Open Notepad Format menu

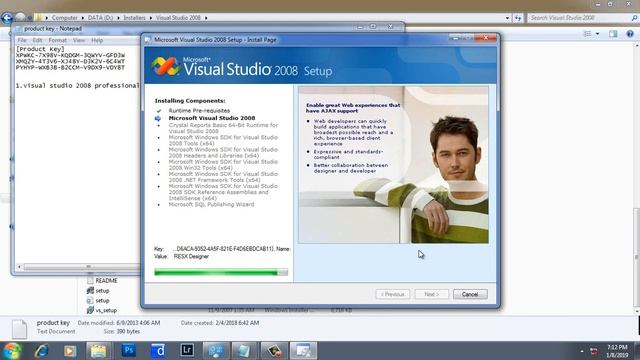[57, 40]
